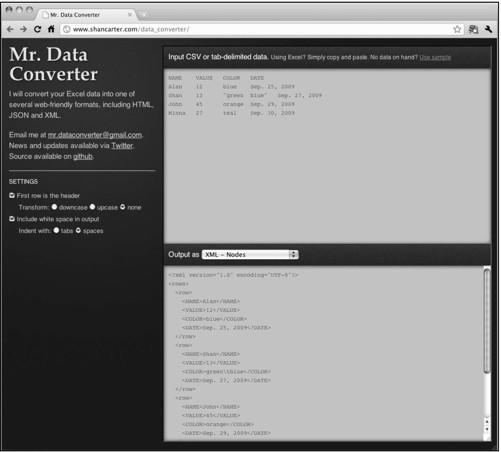This screenshot has height=452, width=501.
Task: Click the output area scrollbar thumb
Action: click(487, 321)
